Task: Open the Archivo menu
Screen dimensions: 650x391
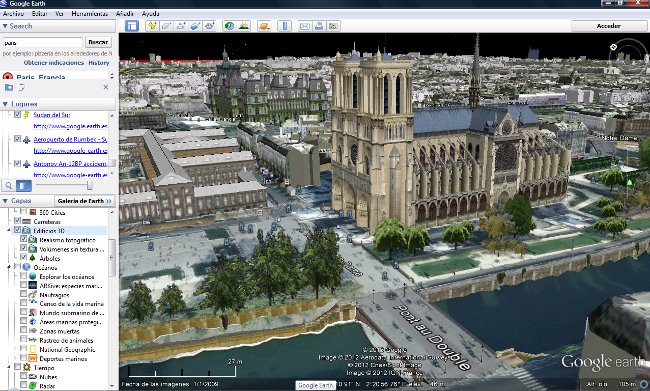Action: click(x=13, y=14)
